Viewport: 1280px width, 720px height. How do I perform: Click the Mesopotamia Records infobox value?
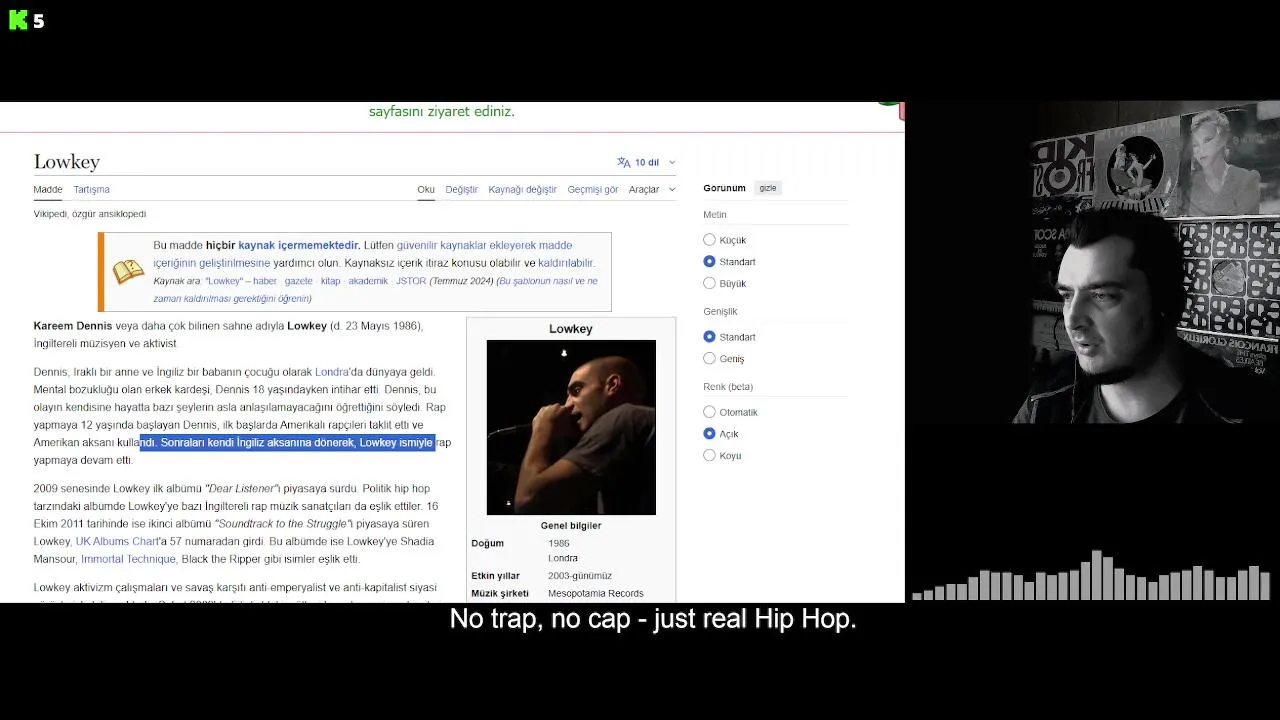pos(596,593)
